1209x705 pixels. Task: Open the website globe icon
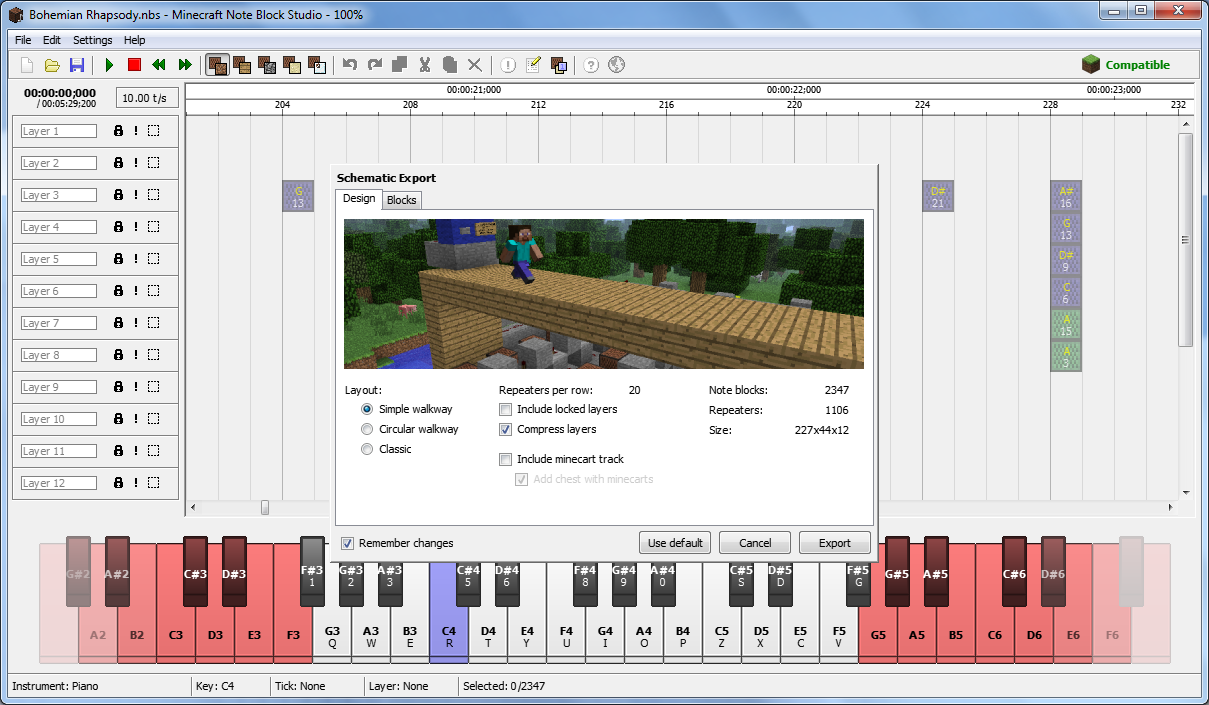pyautogui.click(x=616, y=65)
